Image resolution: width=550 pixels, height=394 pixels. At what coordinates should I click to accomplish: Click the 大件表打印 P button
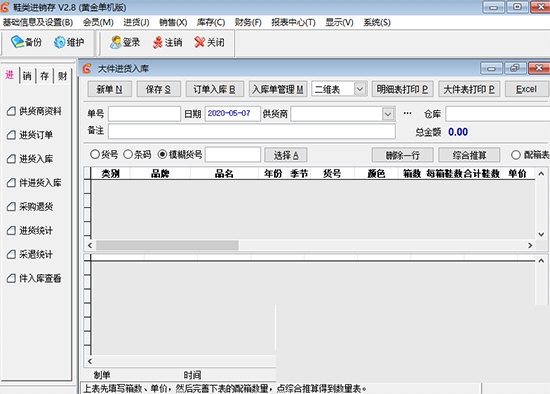[x=469, y=89]
